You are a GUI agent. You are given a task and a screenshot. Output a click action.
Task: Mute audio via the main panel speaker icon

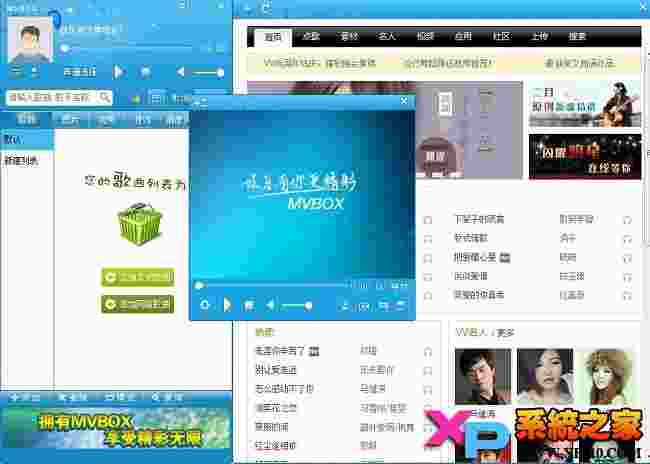coord(181,73)
